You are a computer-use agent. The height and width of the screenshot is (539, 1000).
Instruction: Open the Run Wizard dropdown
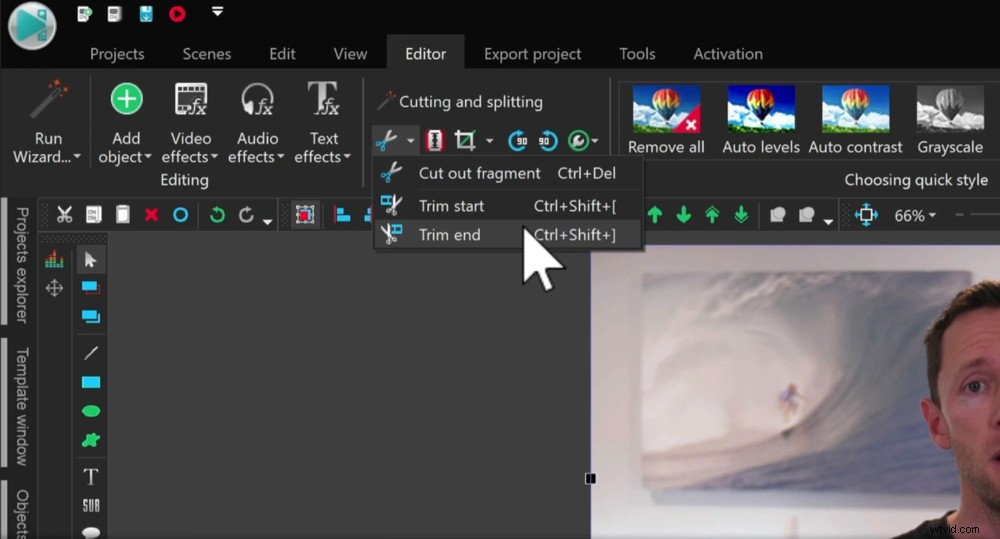click(48, 122)
